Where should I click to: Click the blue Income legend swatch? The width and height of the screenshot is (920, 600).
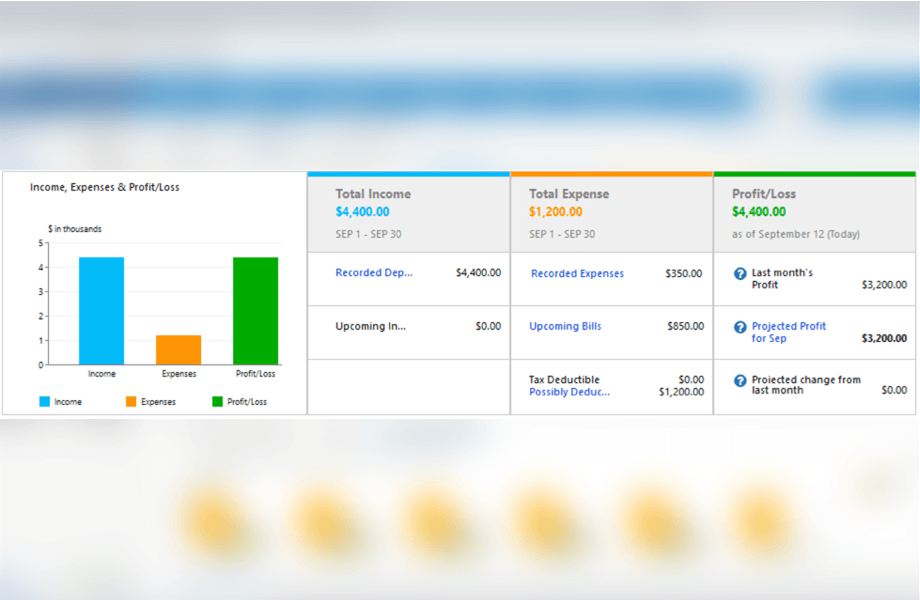click(45, 402)
